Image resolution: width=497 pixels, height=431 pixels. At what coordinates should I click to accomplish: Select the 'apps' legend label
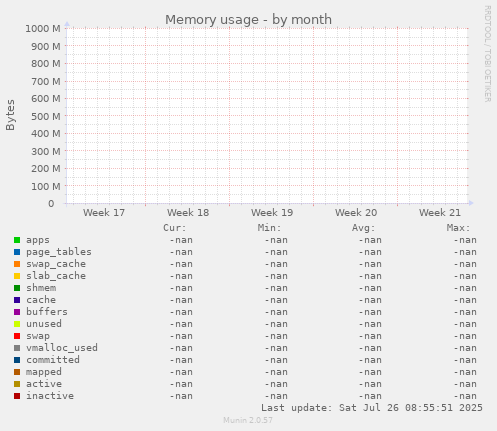point(38,240)
